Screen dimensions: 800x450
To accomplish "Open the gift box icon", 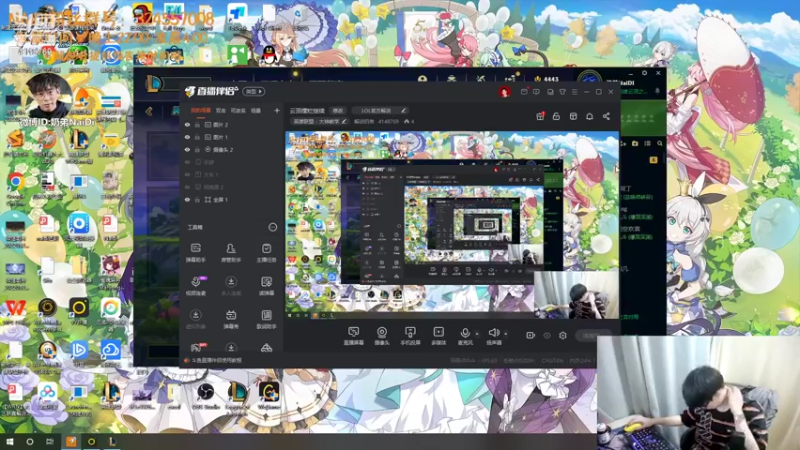I will point(540,116).
